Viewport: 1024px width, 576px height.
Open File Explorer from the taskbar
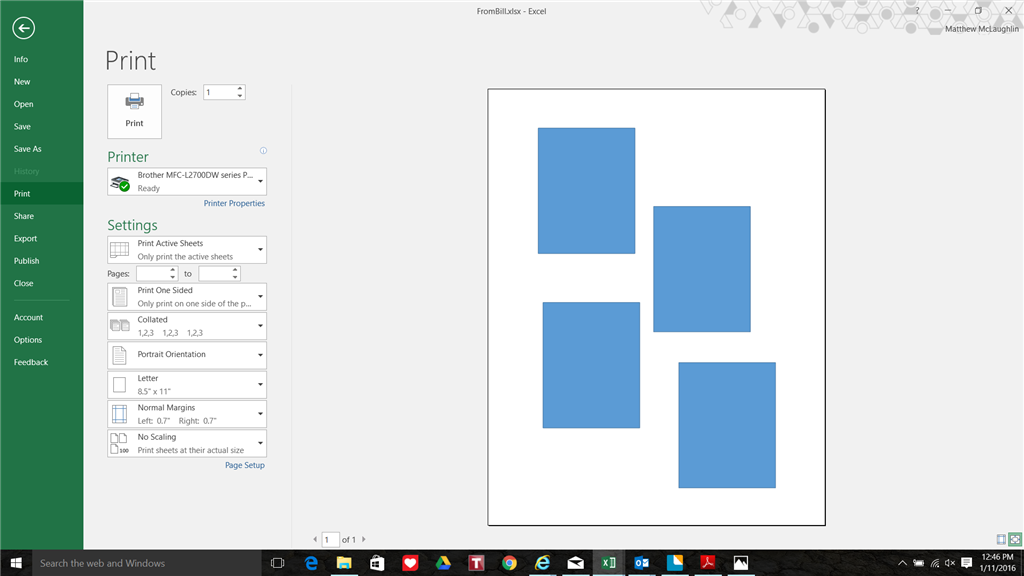tap(344, 563)
